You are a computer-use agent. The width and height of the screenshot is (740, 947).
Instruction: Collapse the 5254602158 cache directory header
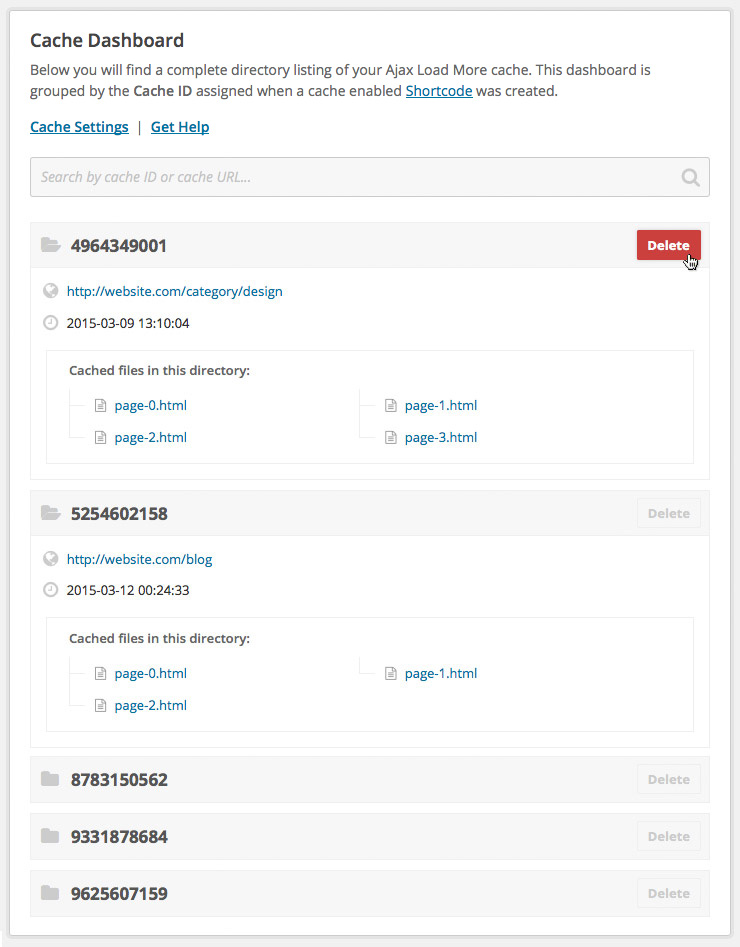pos(370,513)
